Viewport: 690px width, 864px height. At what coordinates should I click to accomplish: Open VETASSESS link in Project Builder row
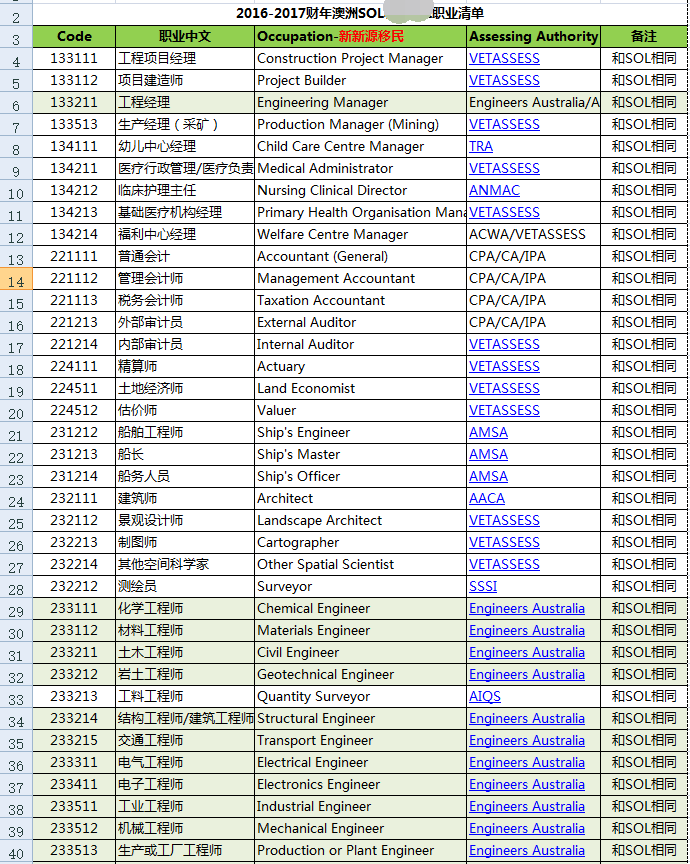click(504, 80)
